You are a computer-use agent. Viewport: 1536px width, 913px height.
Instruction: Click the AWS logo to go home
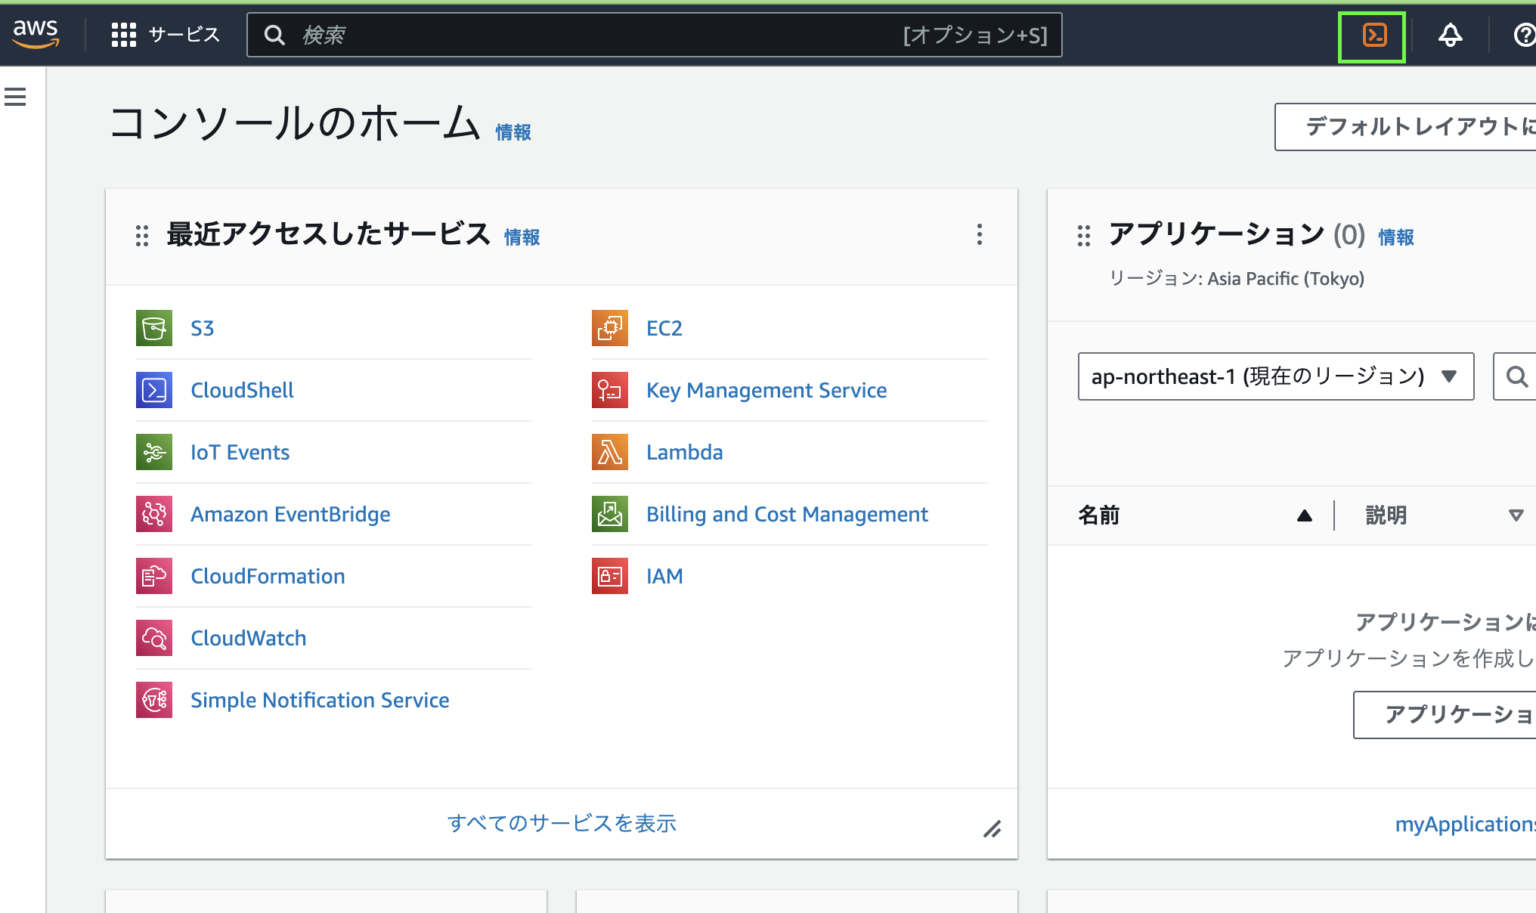click(36, 33)
